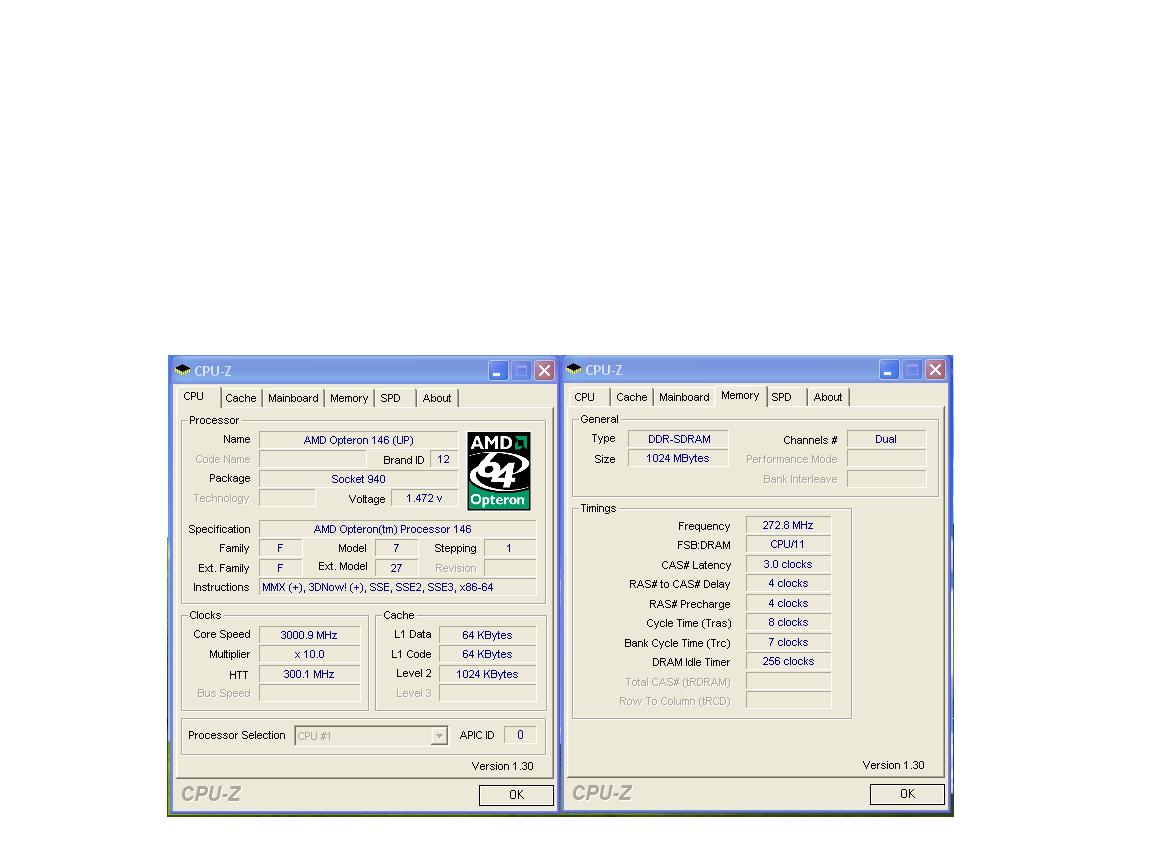Screen dimensions: 1152x864
Task: Click memory Size value 1024 MBytes
Action: (678, 458)
